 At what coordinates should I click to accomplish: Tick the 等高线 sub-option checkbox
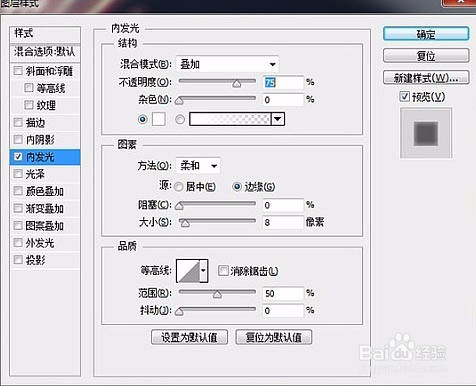(x=29, y=88)
